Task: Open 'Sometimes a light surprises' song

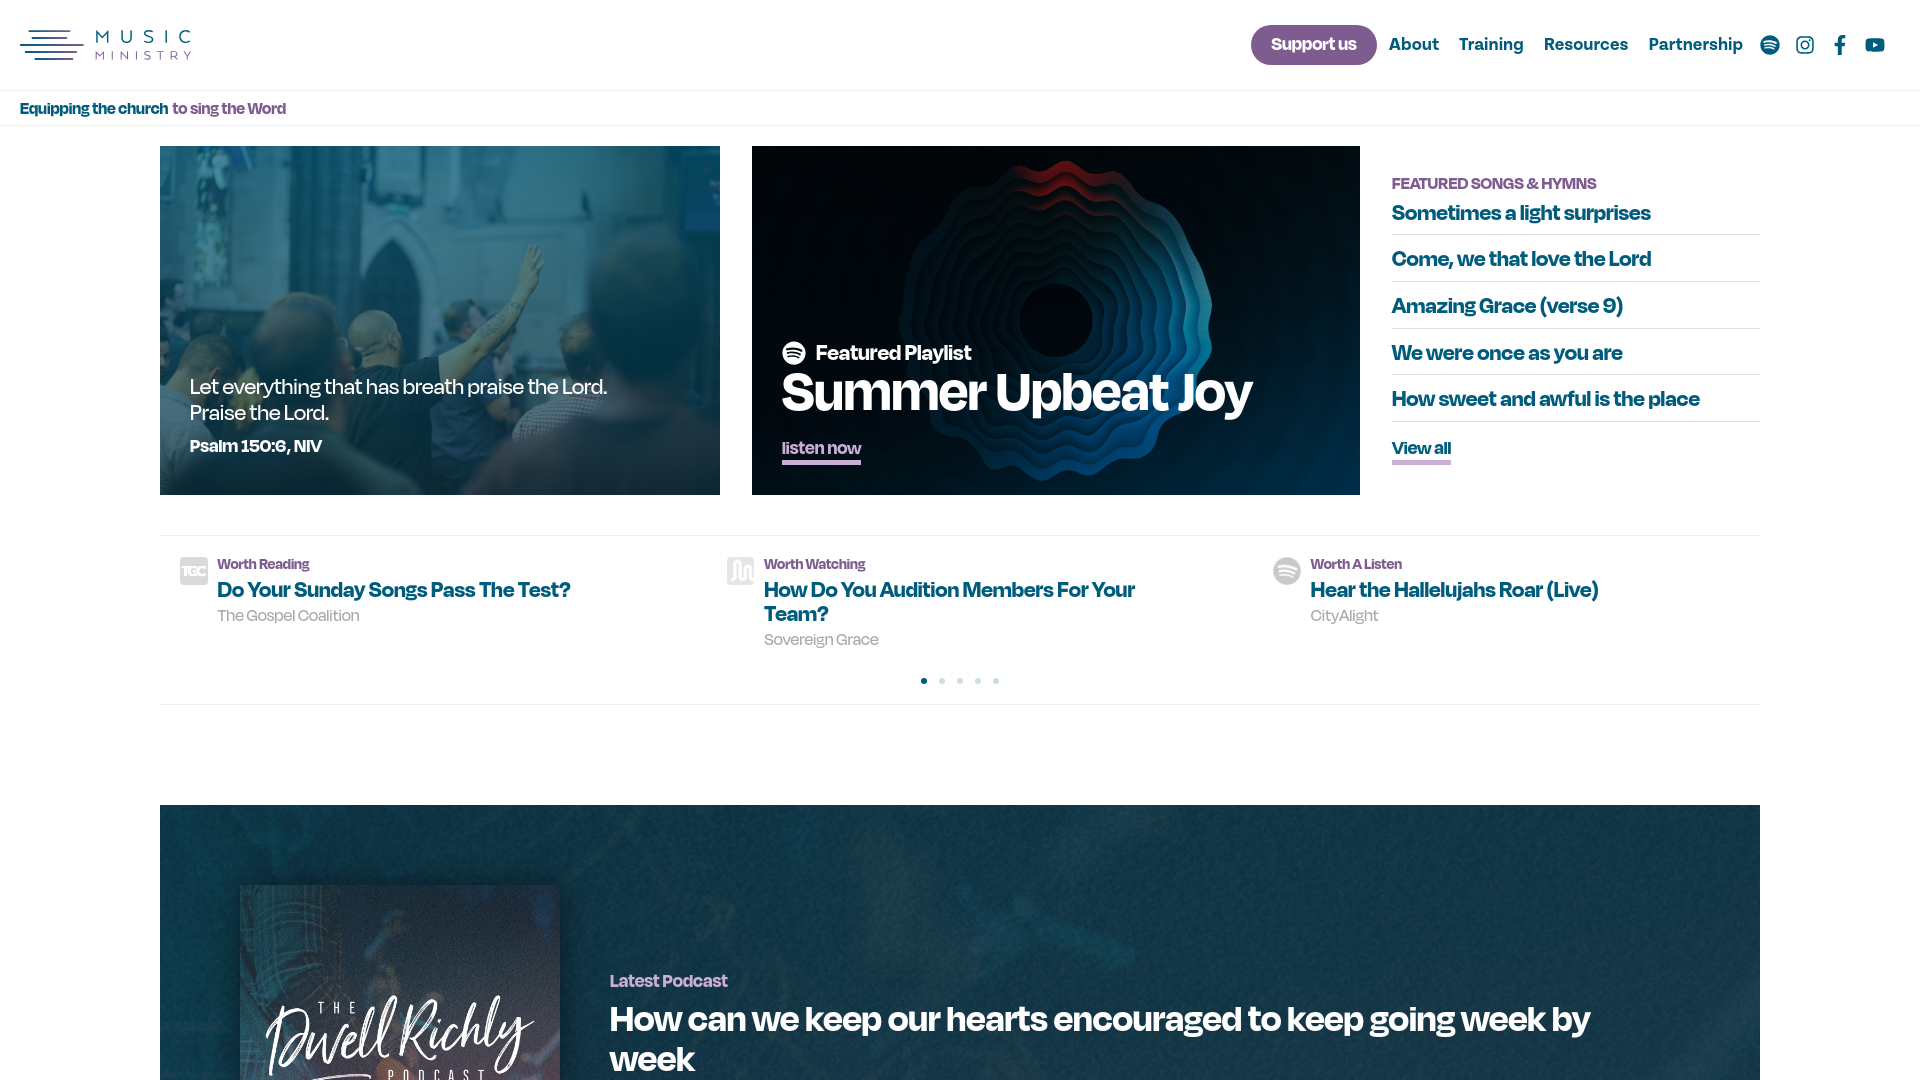Action: click(x=1521, y=213)
